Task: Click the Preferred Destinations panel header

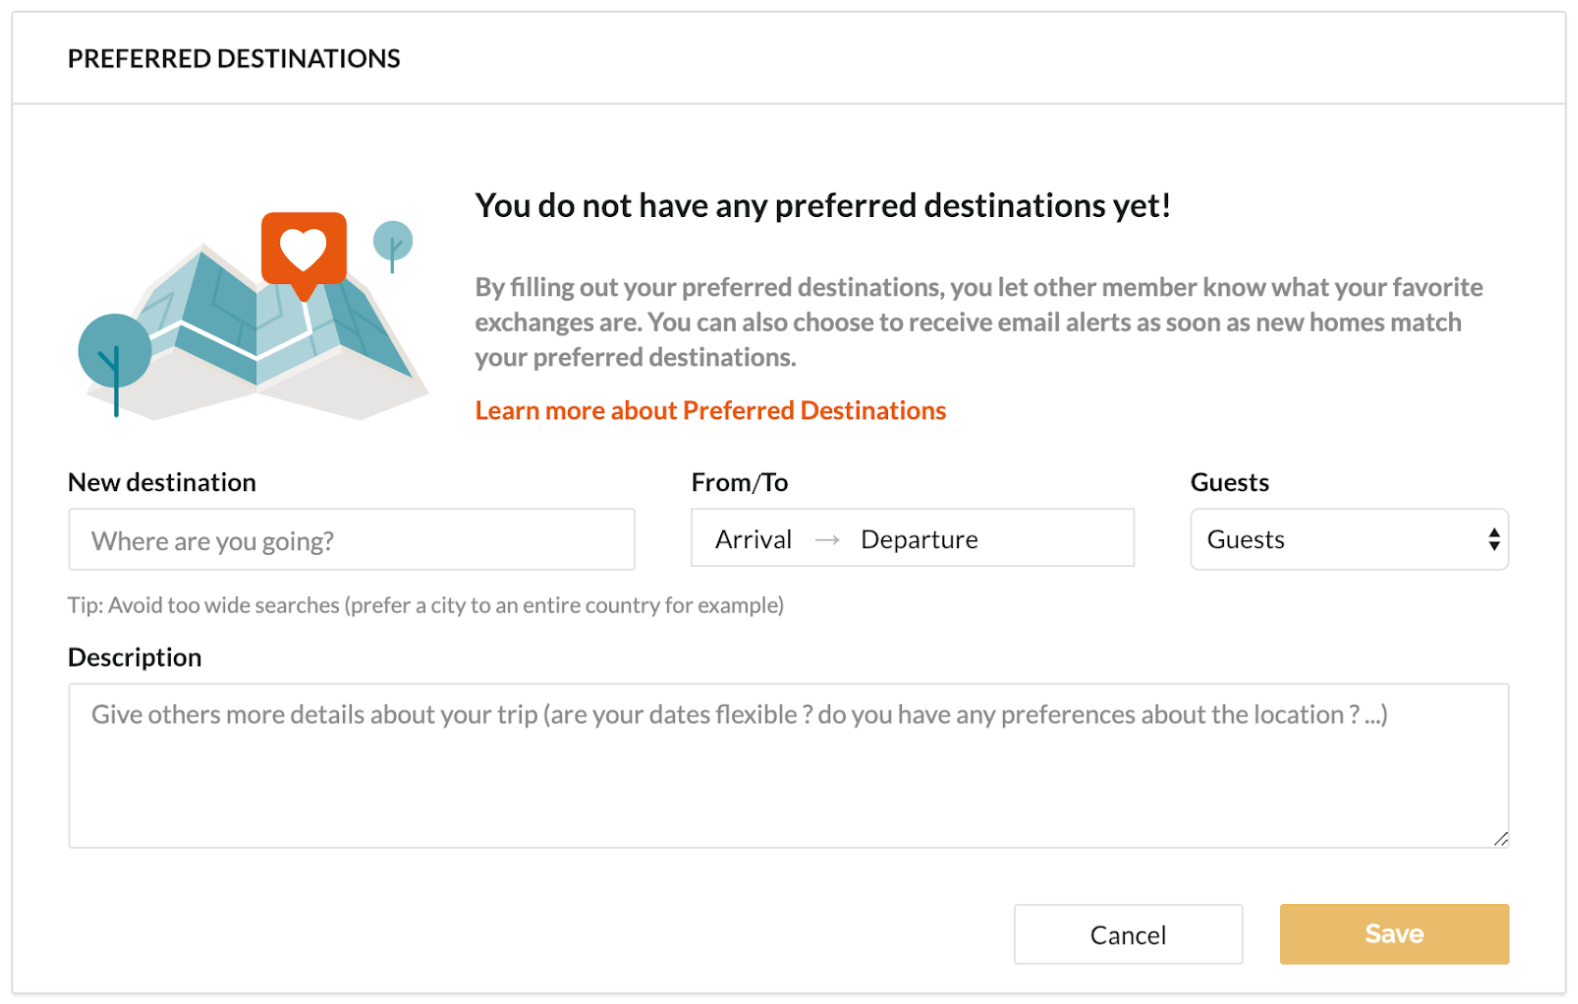Action: point(234,59)
